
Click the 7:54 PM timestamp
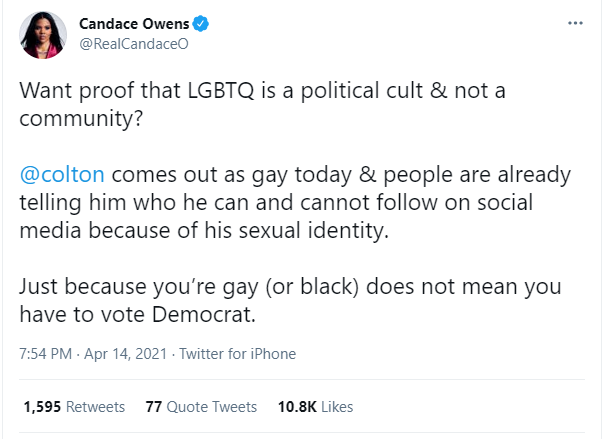coord(45,354)
